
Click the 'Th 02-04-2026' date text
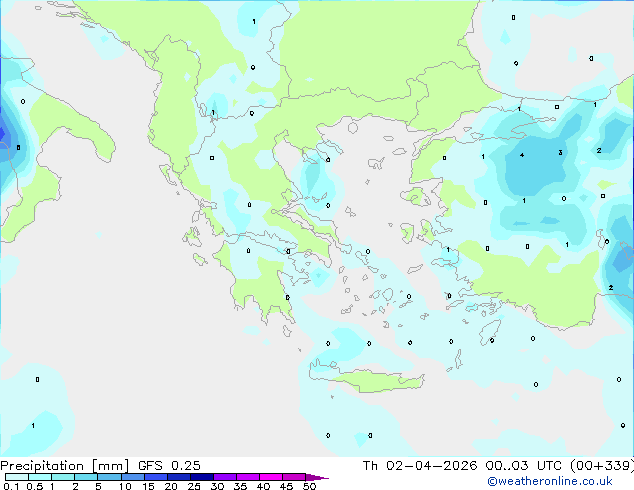(x=420, y=465)
